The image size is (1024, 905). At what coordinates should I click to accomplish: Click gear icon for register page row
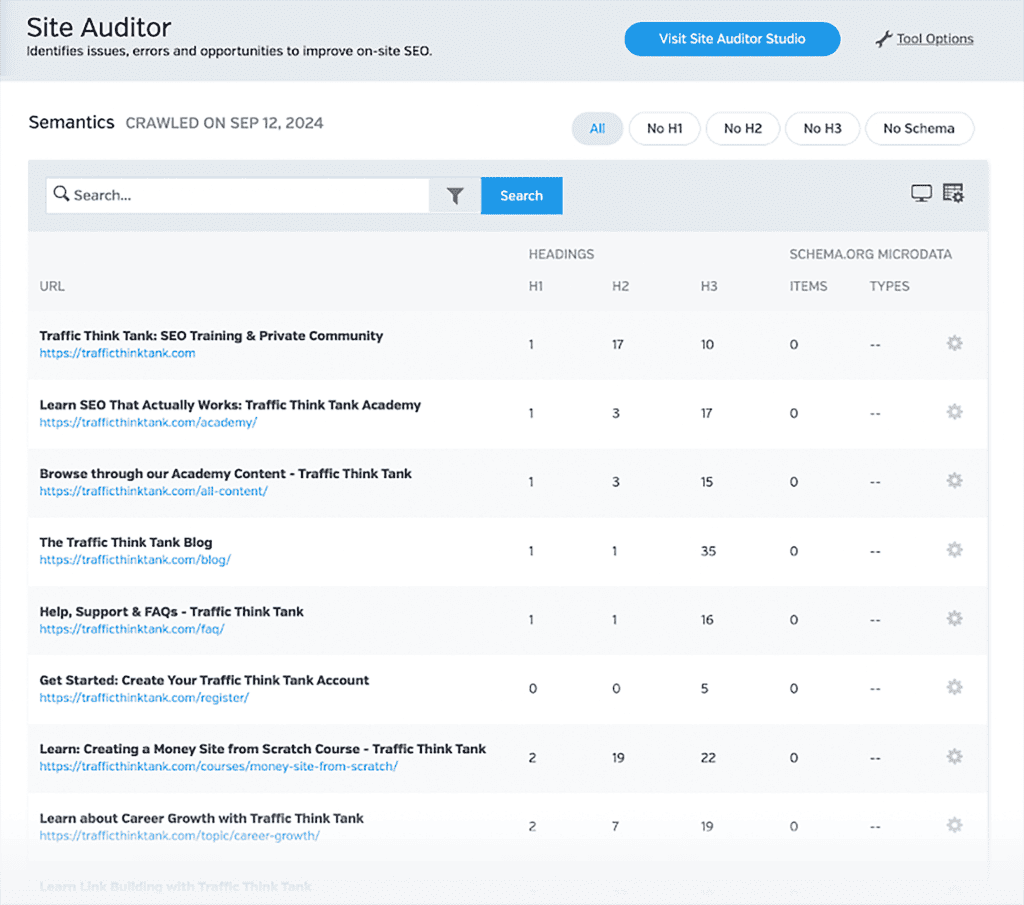point(954,687)
